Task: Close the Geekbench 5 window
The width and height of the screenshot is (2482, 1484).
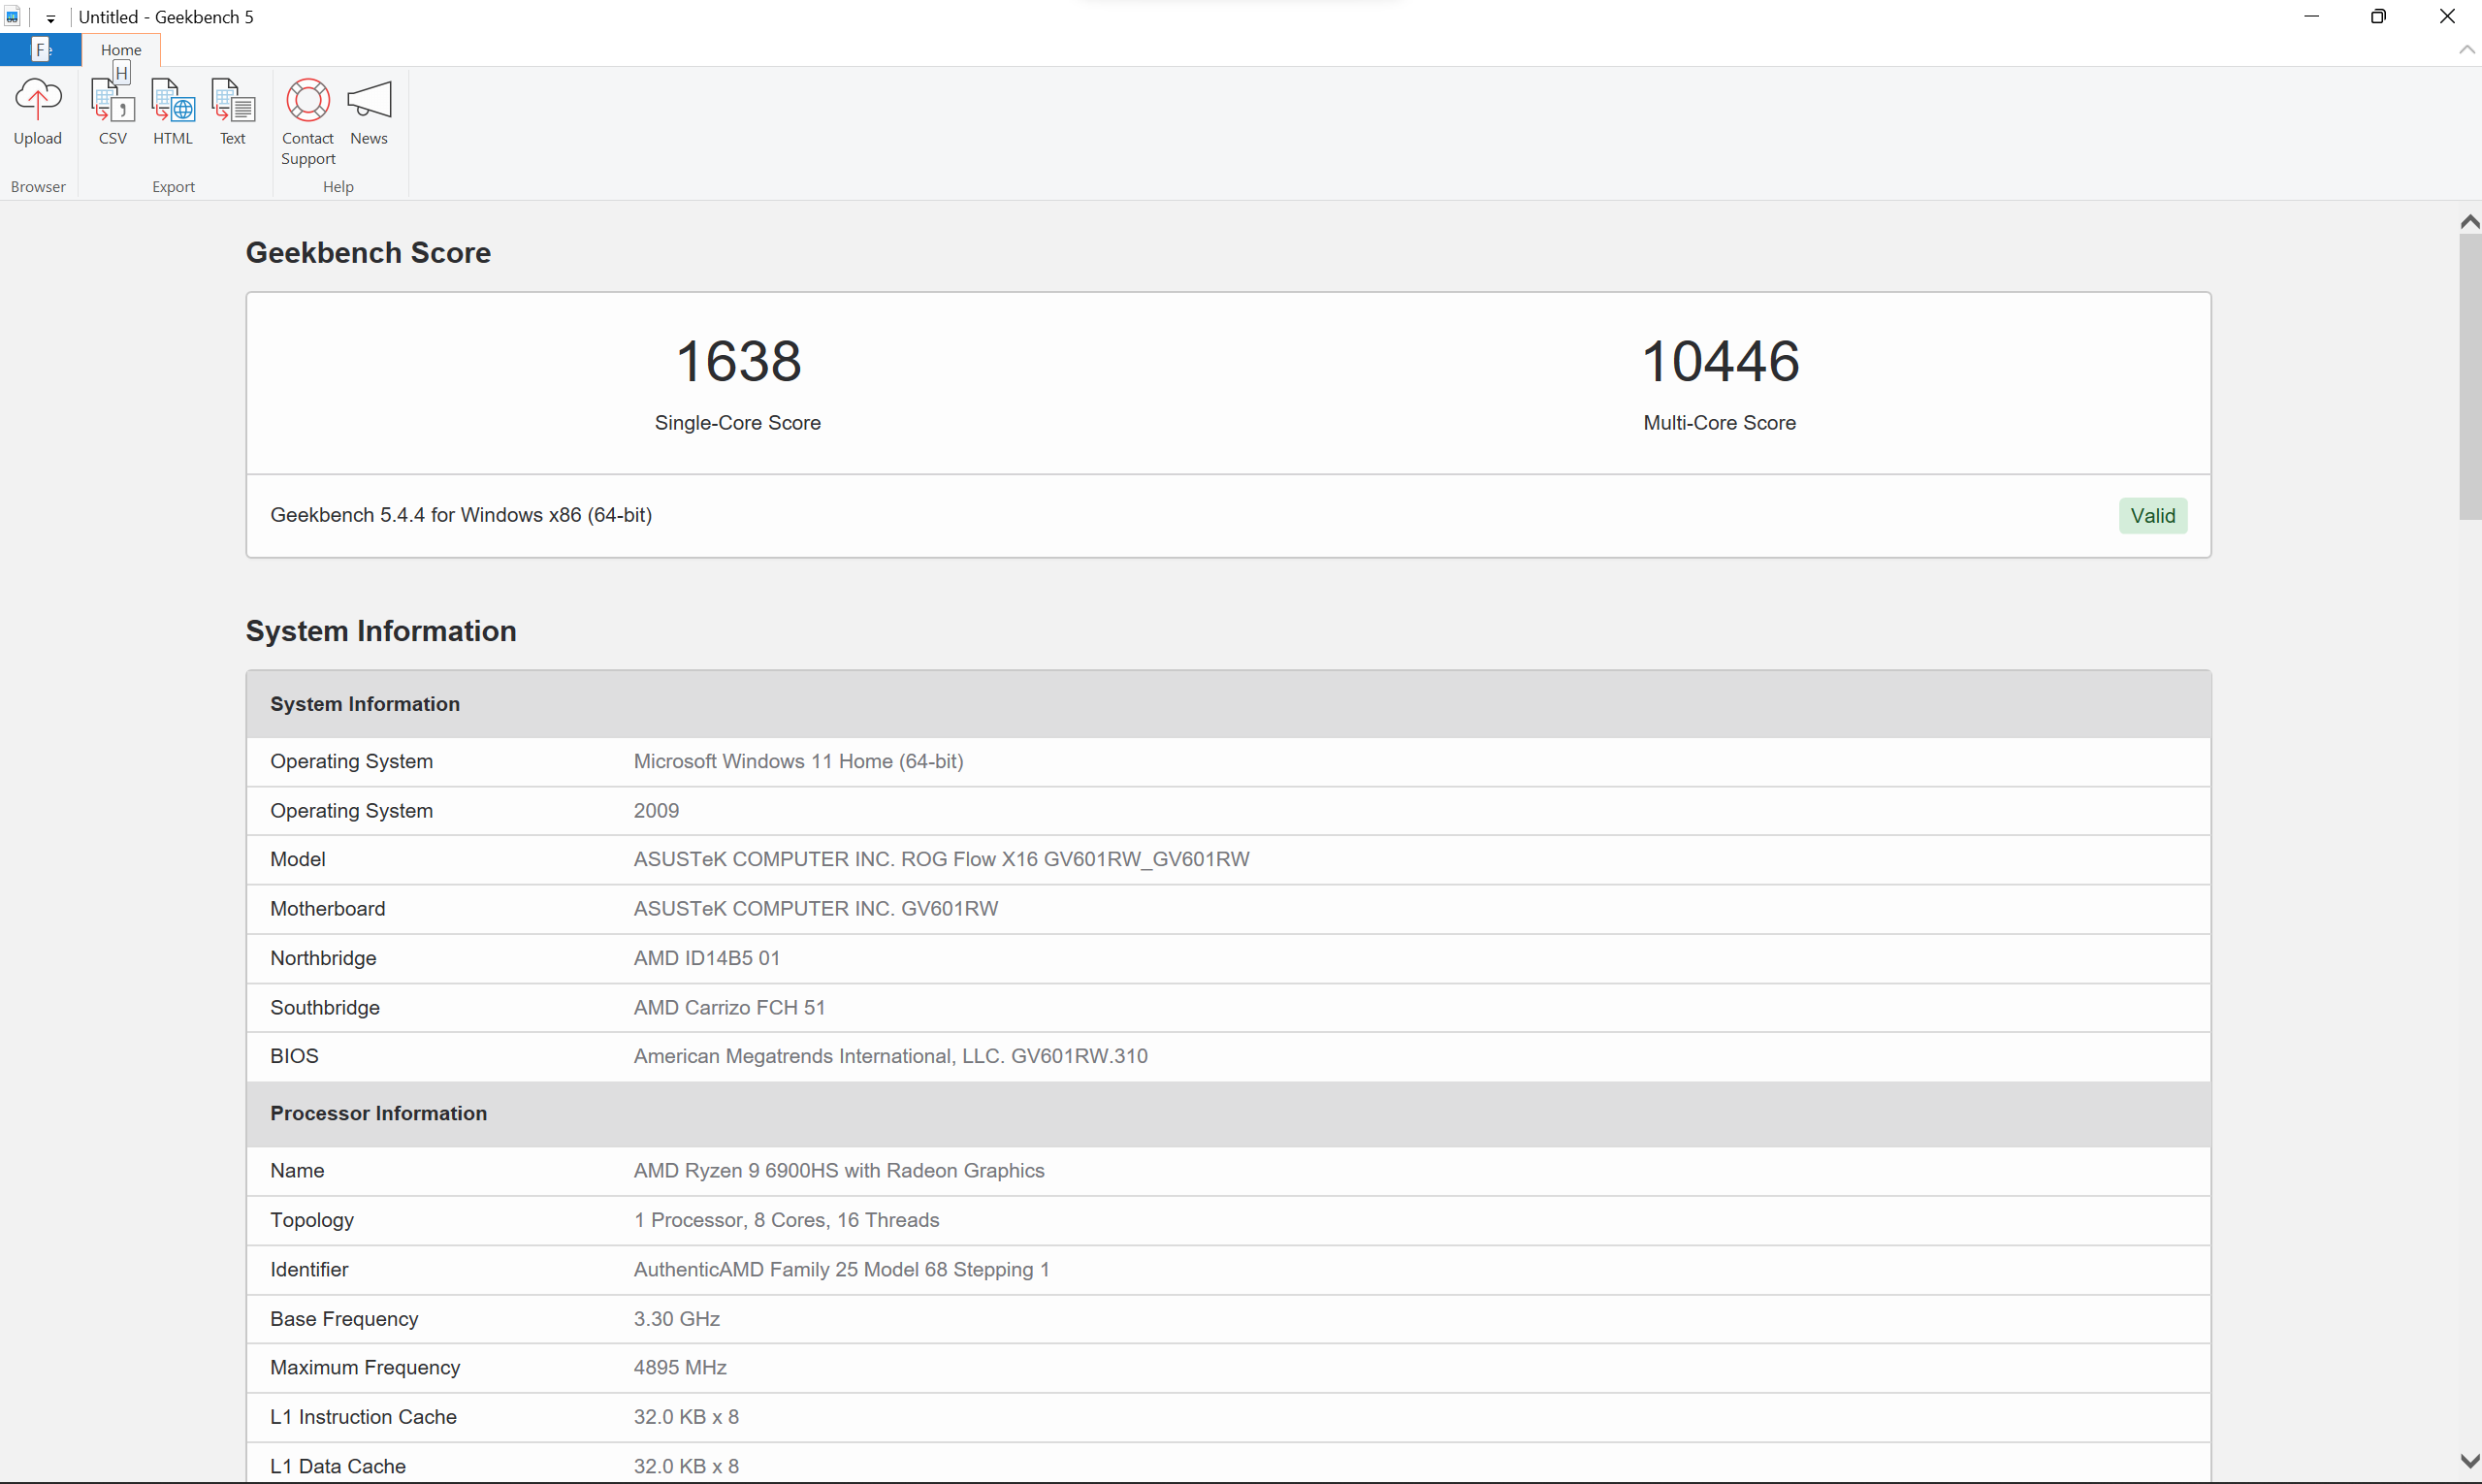Action: pos(2447,16)
